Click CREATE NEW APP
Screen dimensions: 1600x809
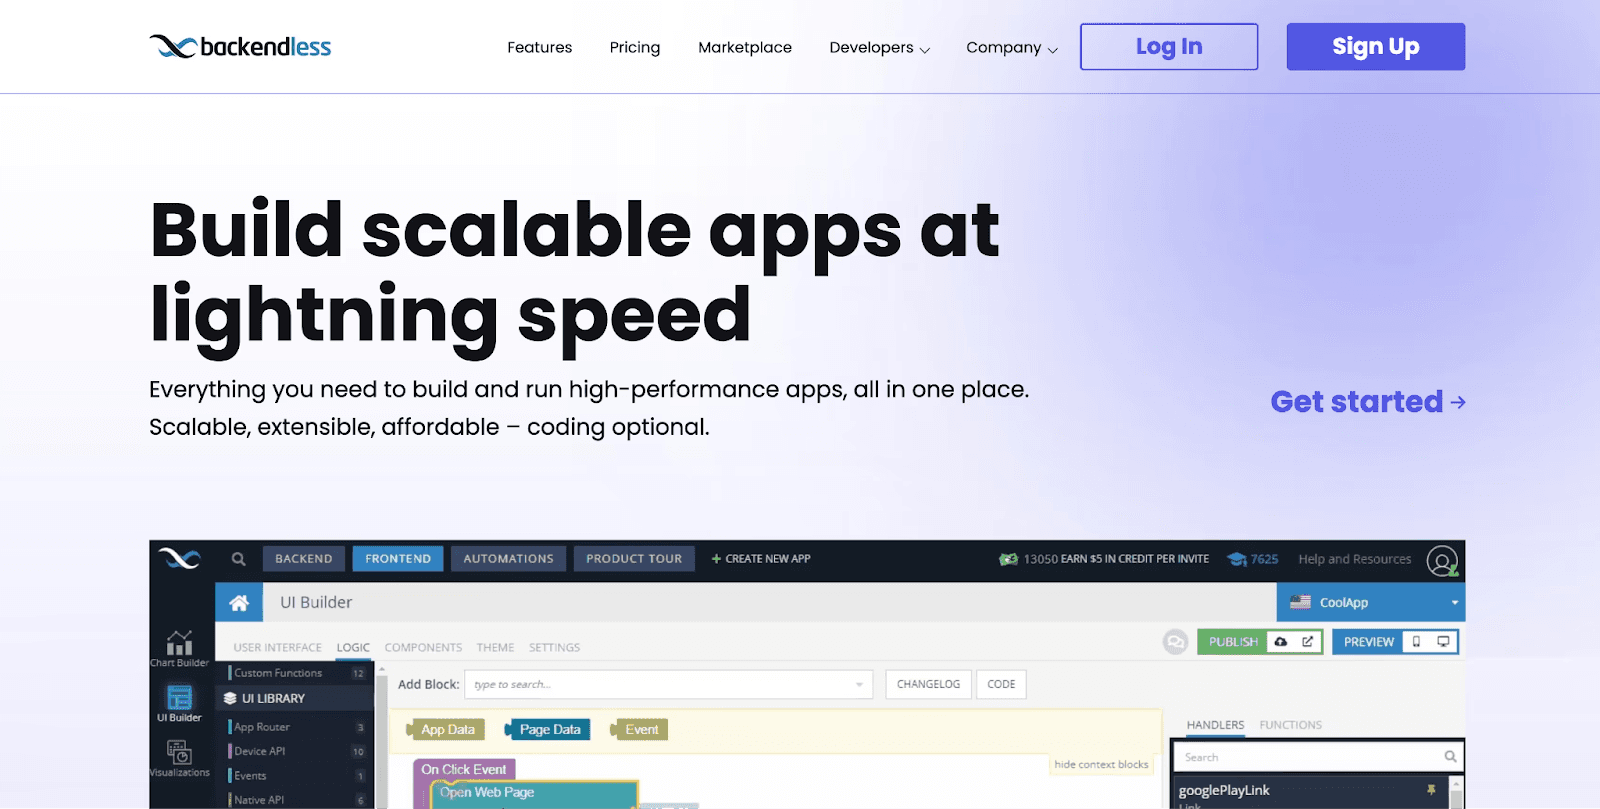tap(761, 559)
